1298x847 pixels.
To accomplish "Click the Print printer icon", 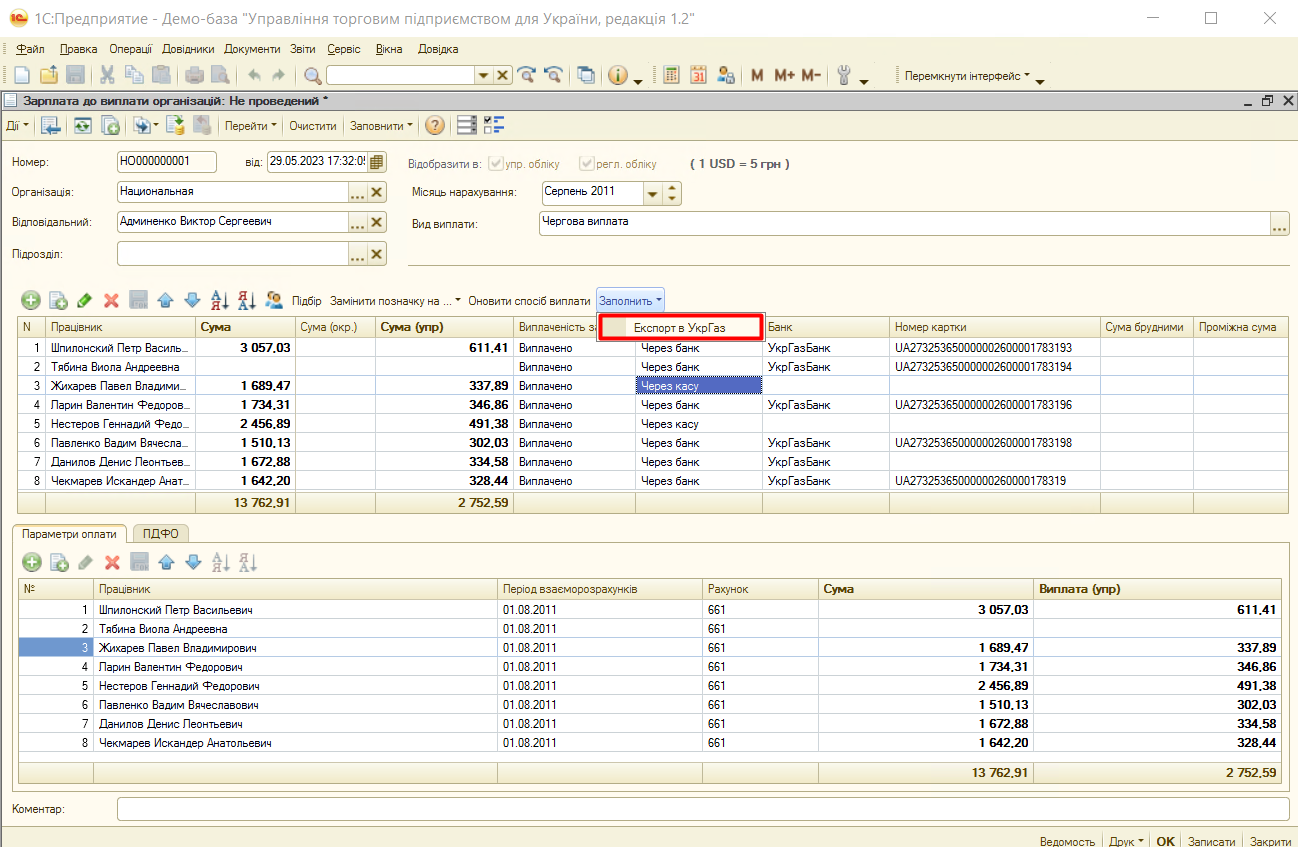I will 195,75.
